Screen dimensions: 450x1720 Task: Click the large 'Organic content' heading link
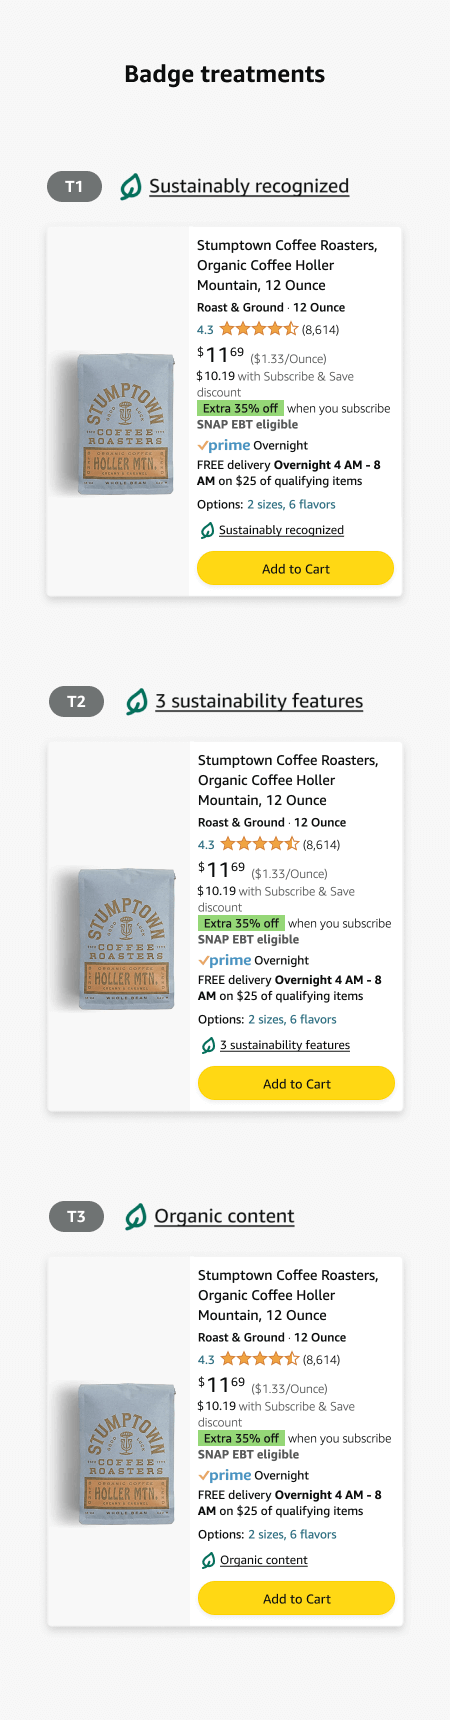(224, 1217)
